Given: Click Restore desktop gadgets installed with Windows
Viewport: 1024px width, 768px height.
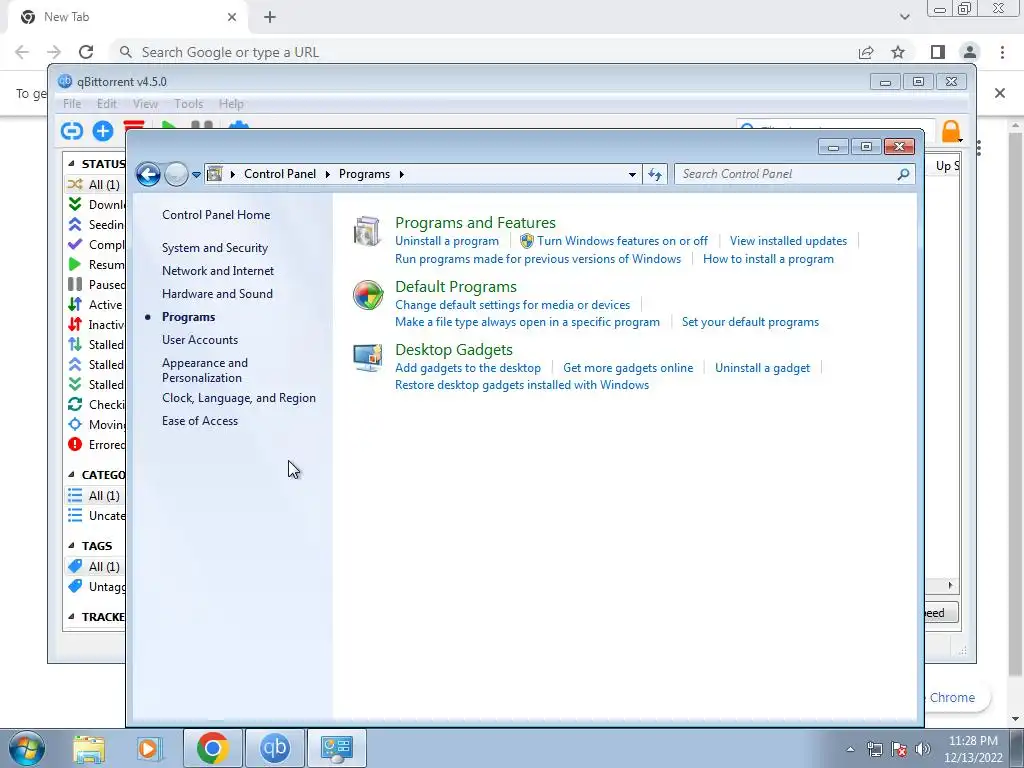Looking at the screenshot, I should pos(522,385).
